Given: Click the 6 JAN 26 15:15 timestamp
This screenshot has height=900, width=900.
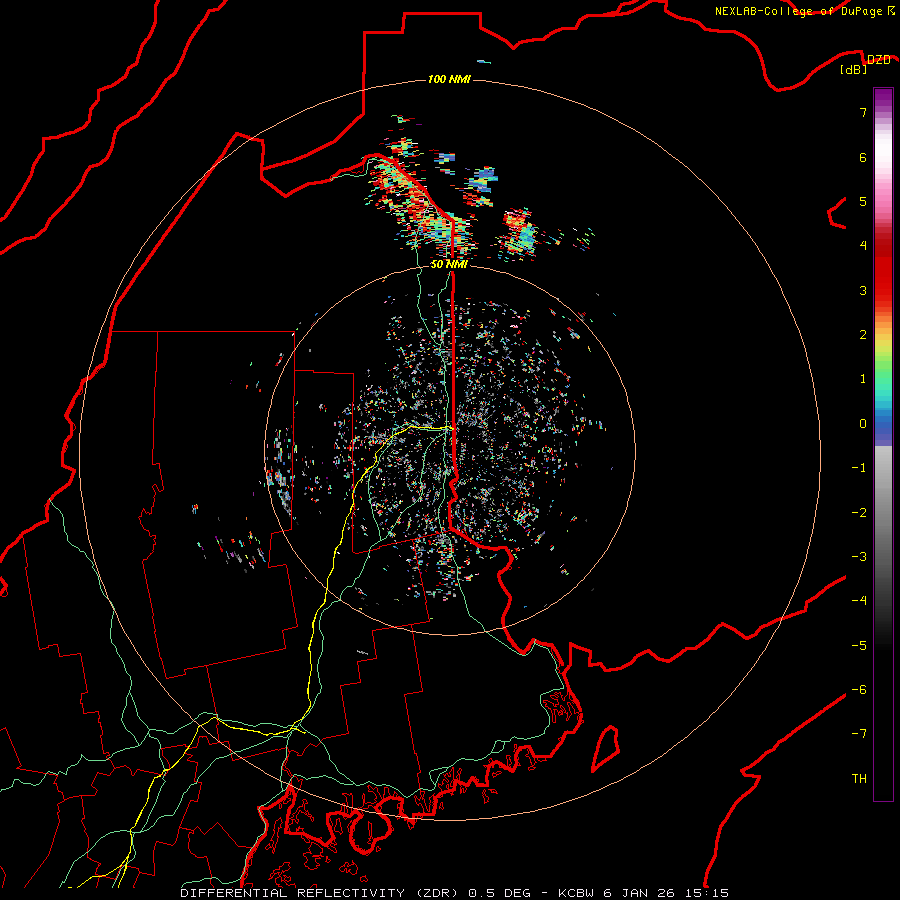Looking at the screenshot, I should click(666, 893).
